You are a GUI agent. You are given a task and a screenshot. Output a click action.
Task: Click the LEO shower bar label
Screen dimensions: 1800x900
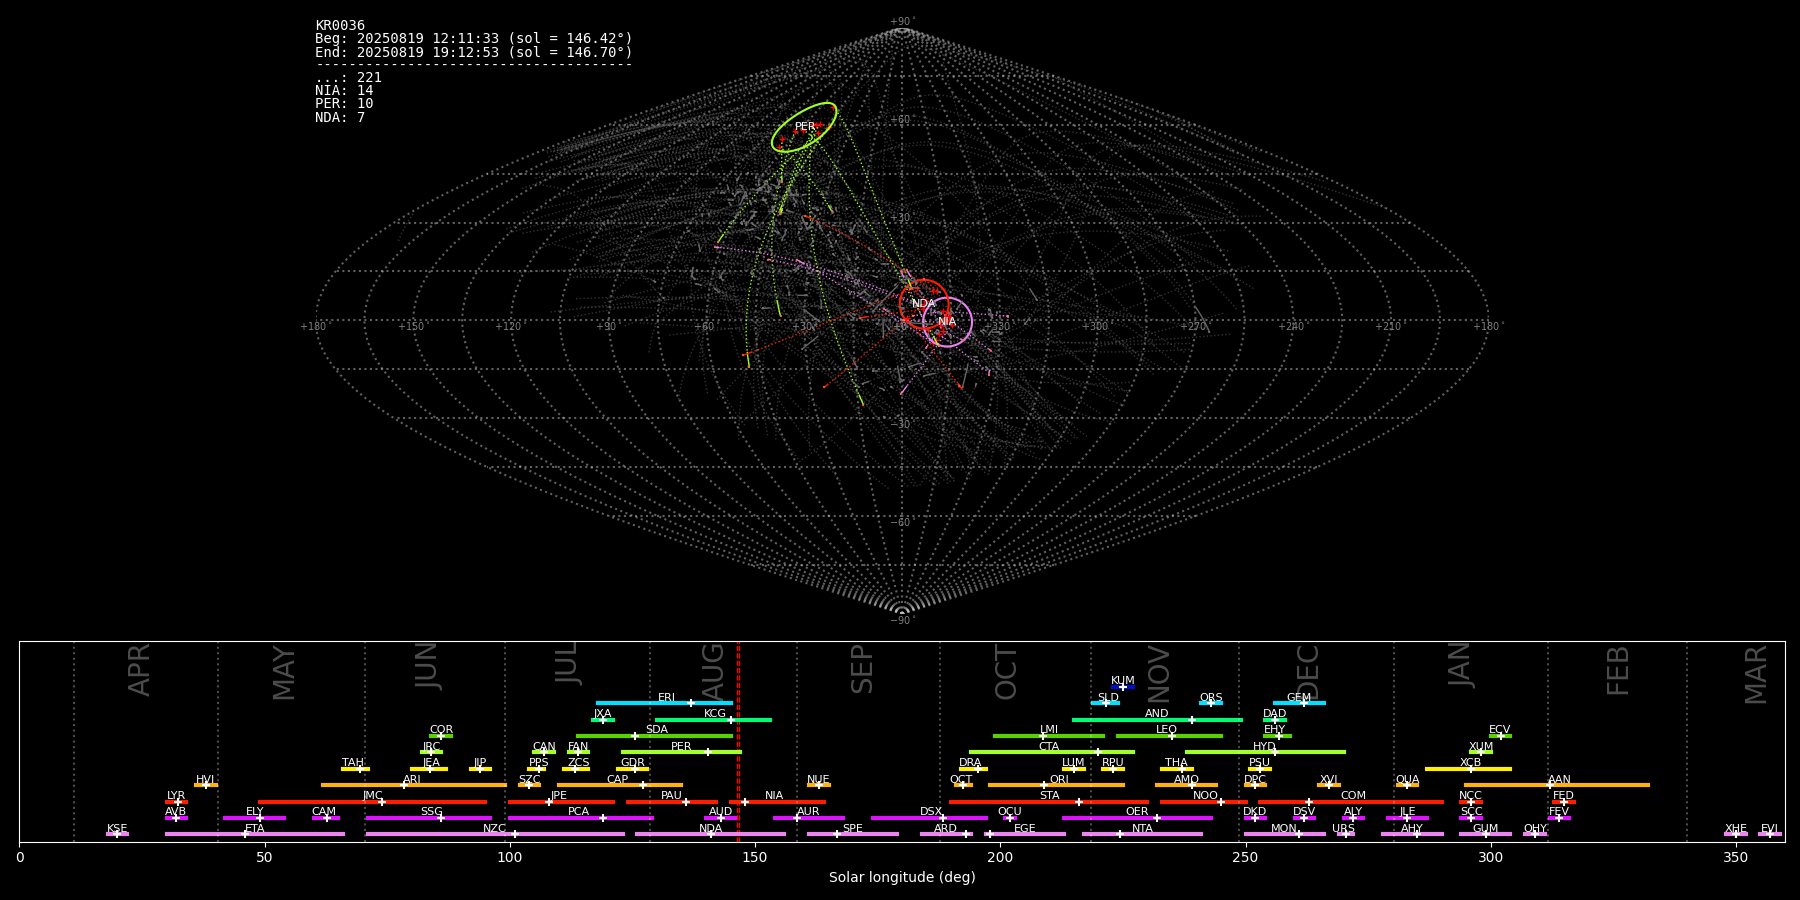coord(1167,730)
